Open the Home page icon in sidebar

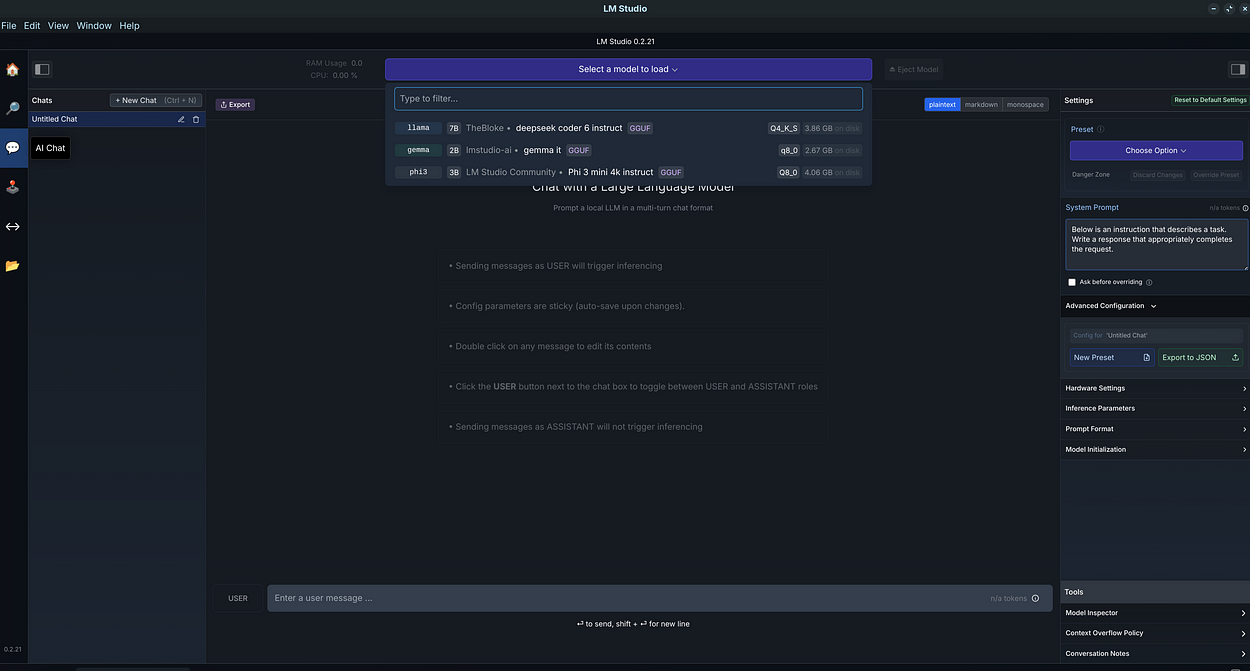tap(12, 69)
